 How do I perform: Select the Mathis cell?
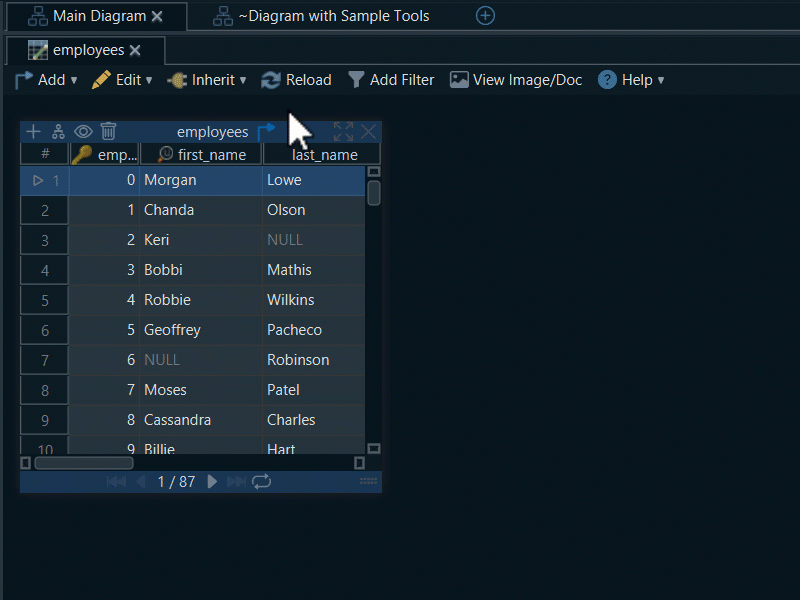pyautogui.click(x=314, y=270)
